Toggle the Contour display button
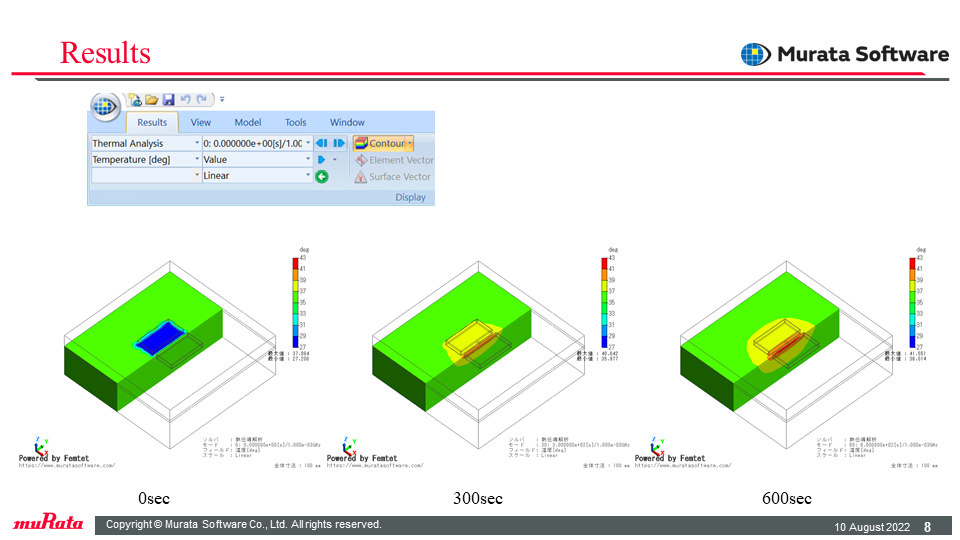 pos(380,143)
